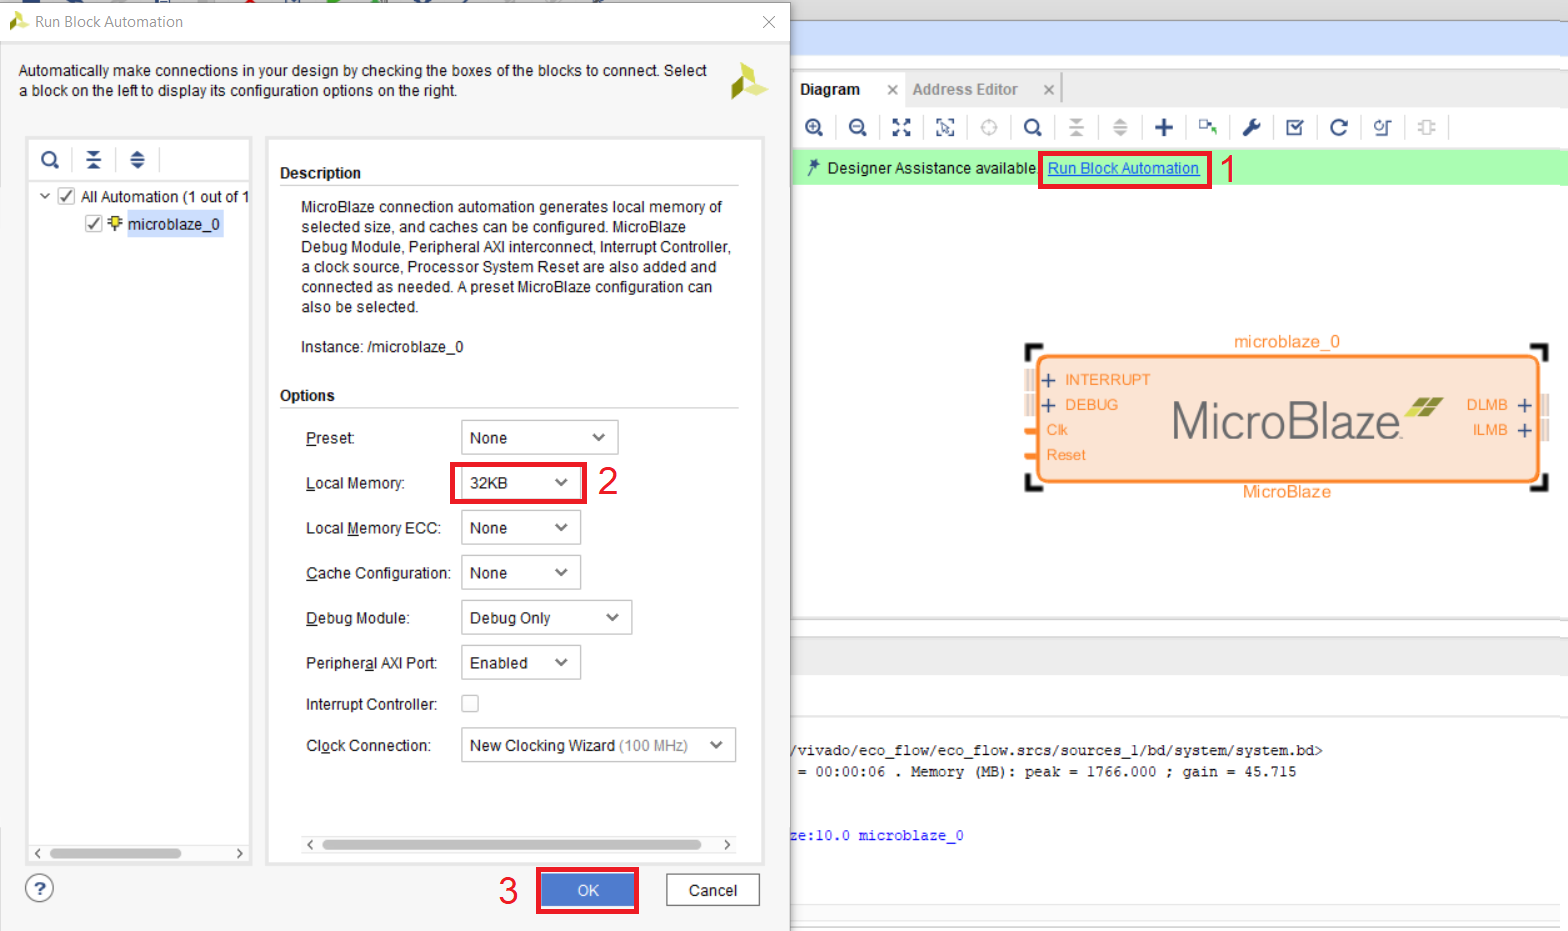Expand the INTERRUPT port on MicroBlaze block
Image resolution: width=1568 pixels, height=931 pixels.
1048,380
